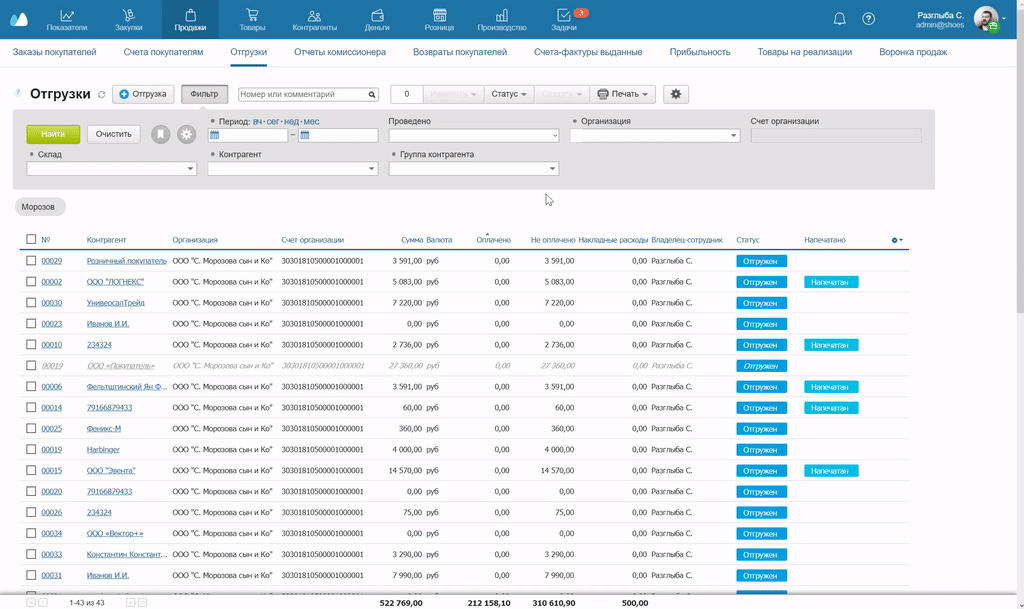This screenshot has height=609, width=1024.
Task: Click the search field for number or comment
Action: click(302, 94)
